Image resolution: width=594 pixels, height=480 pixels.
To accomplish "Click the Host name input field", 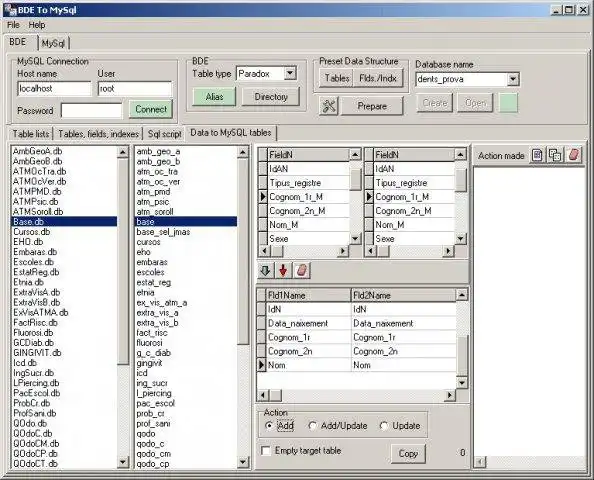I will 54,89.
